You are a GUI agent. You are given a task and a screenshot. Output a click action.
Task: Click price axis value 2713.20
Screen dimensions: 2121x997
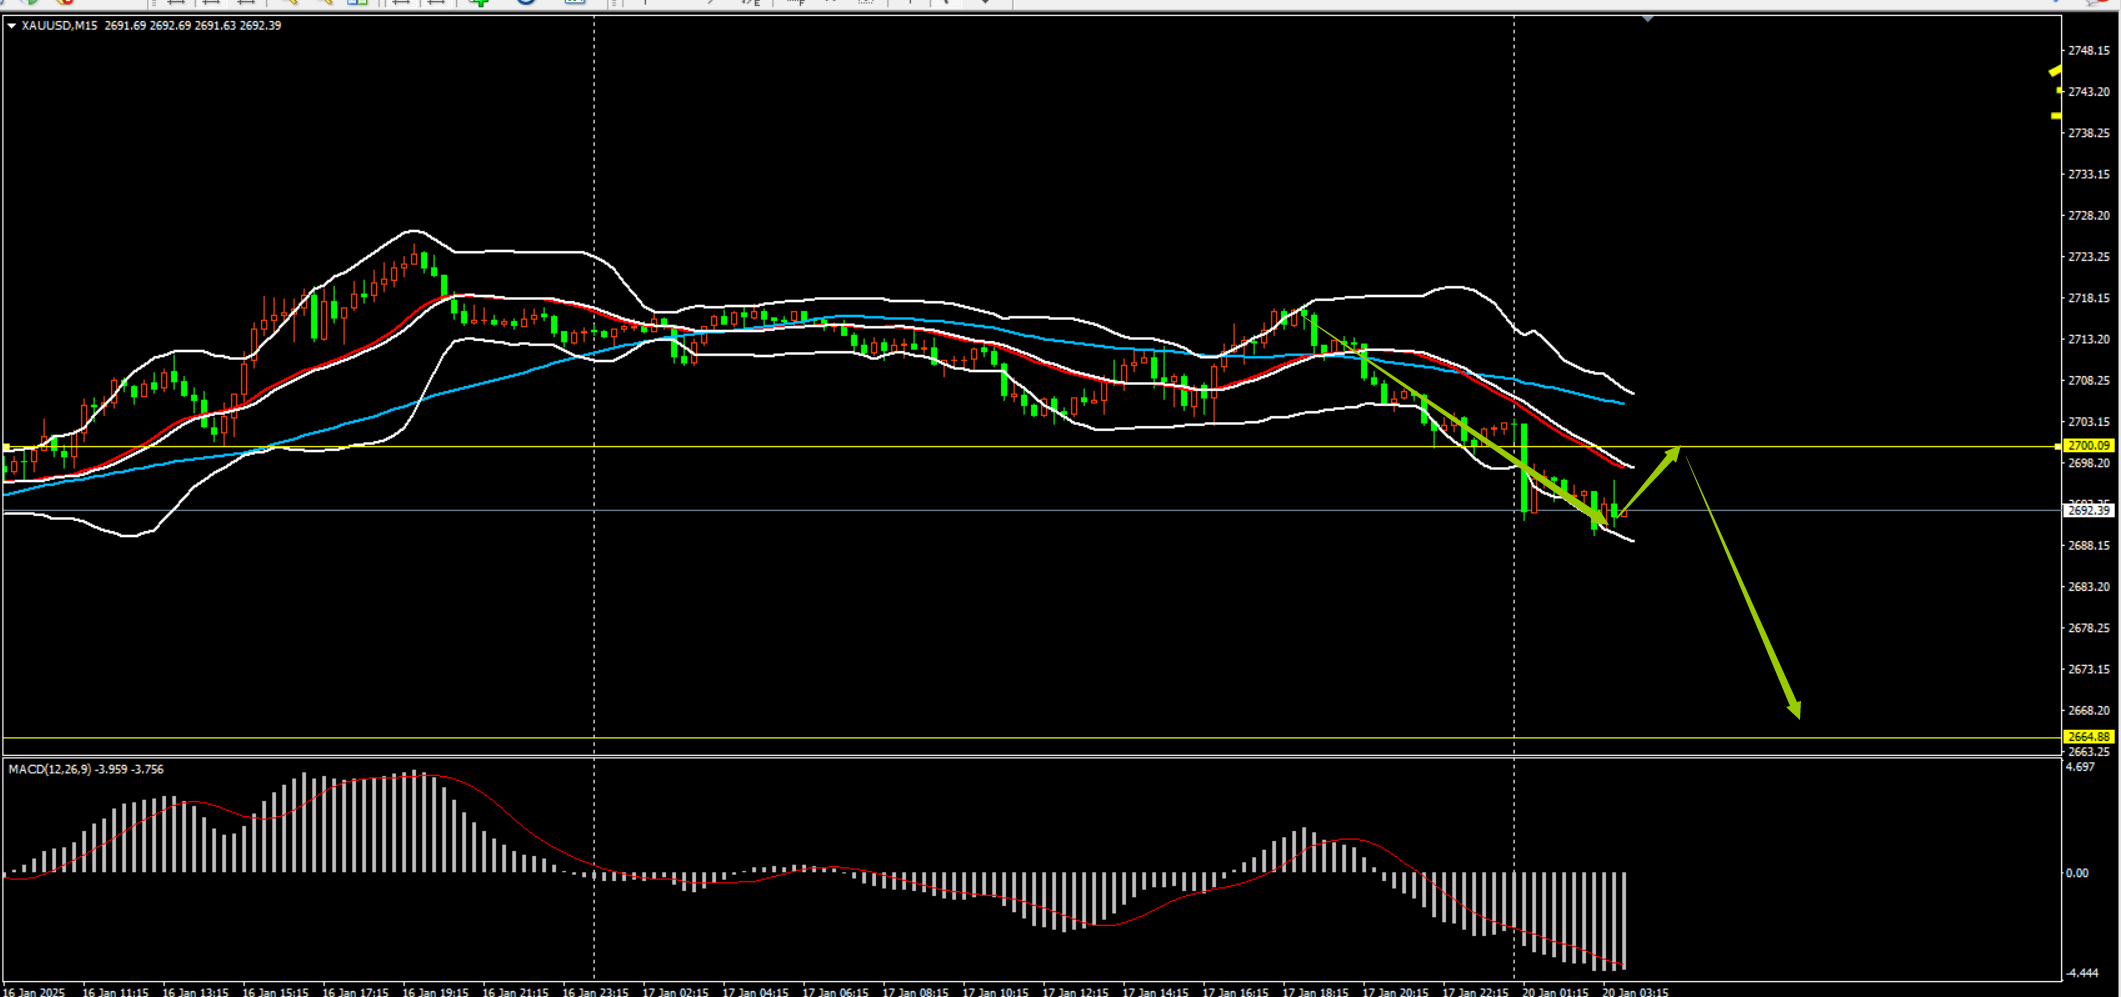[x=2089, y=340]
